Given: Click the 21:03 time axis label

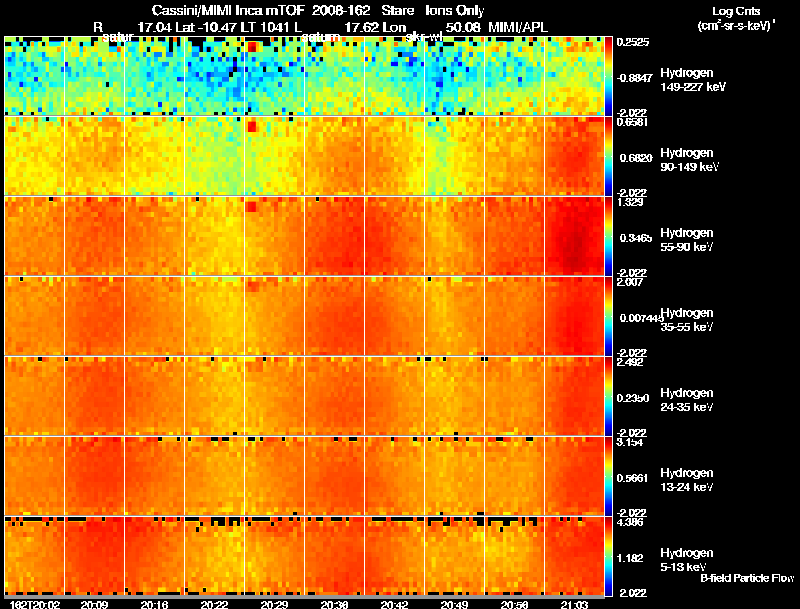Looking at the screenshot, I should 574,604.
